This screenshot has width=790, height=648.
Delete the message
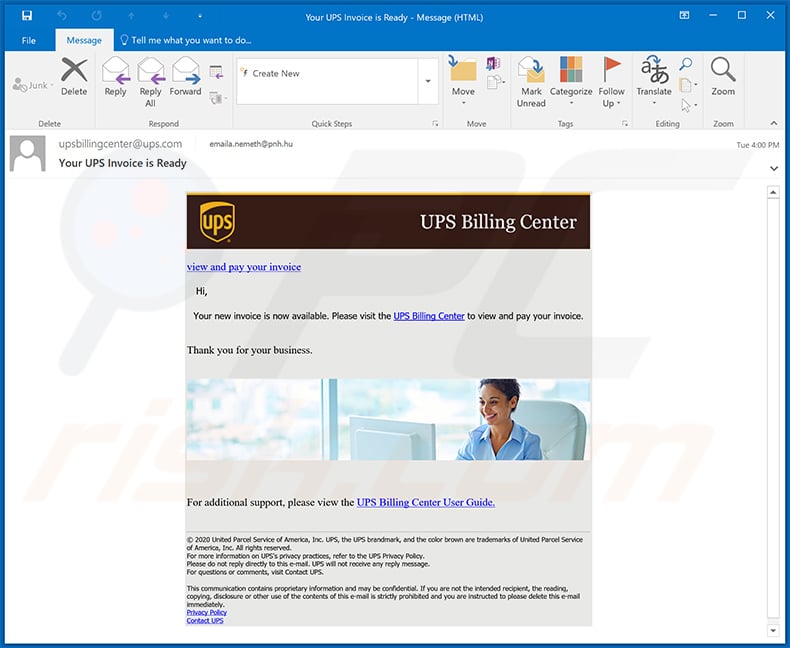click(x=74, y=76)
